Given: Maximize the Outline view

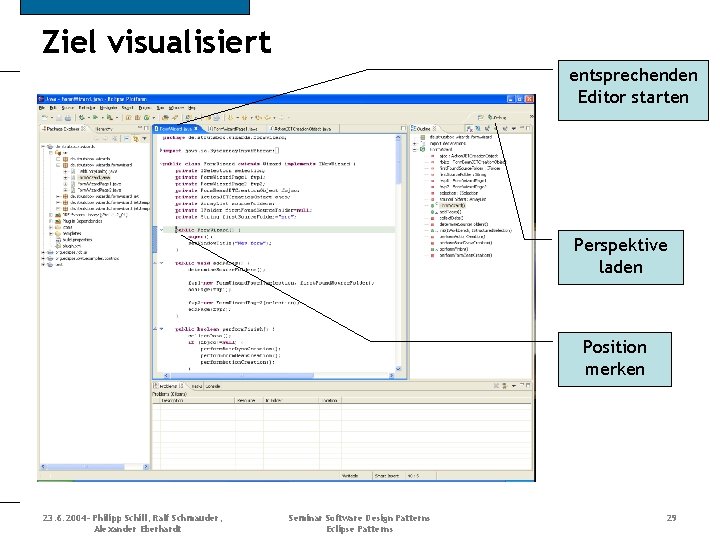Looking at the screenshot, I should [x=528, y=128].
